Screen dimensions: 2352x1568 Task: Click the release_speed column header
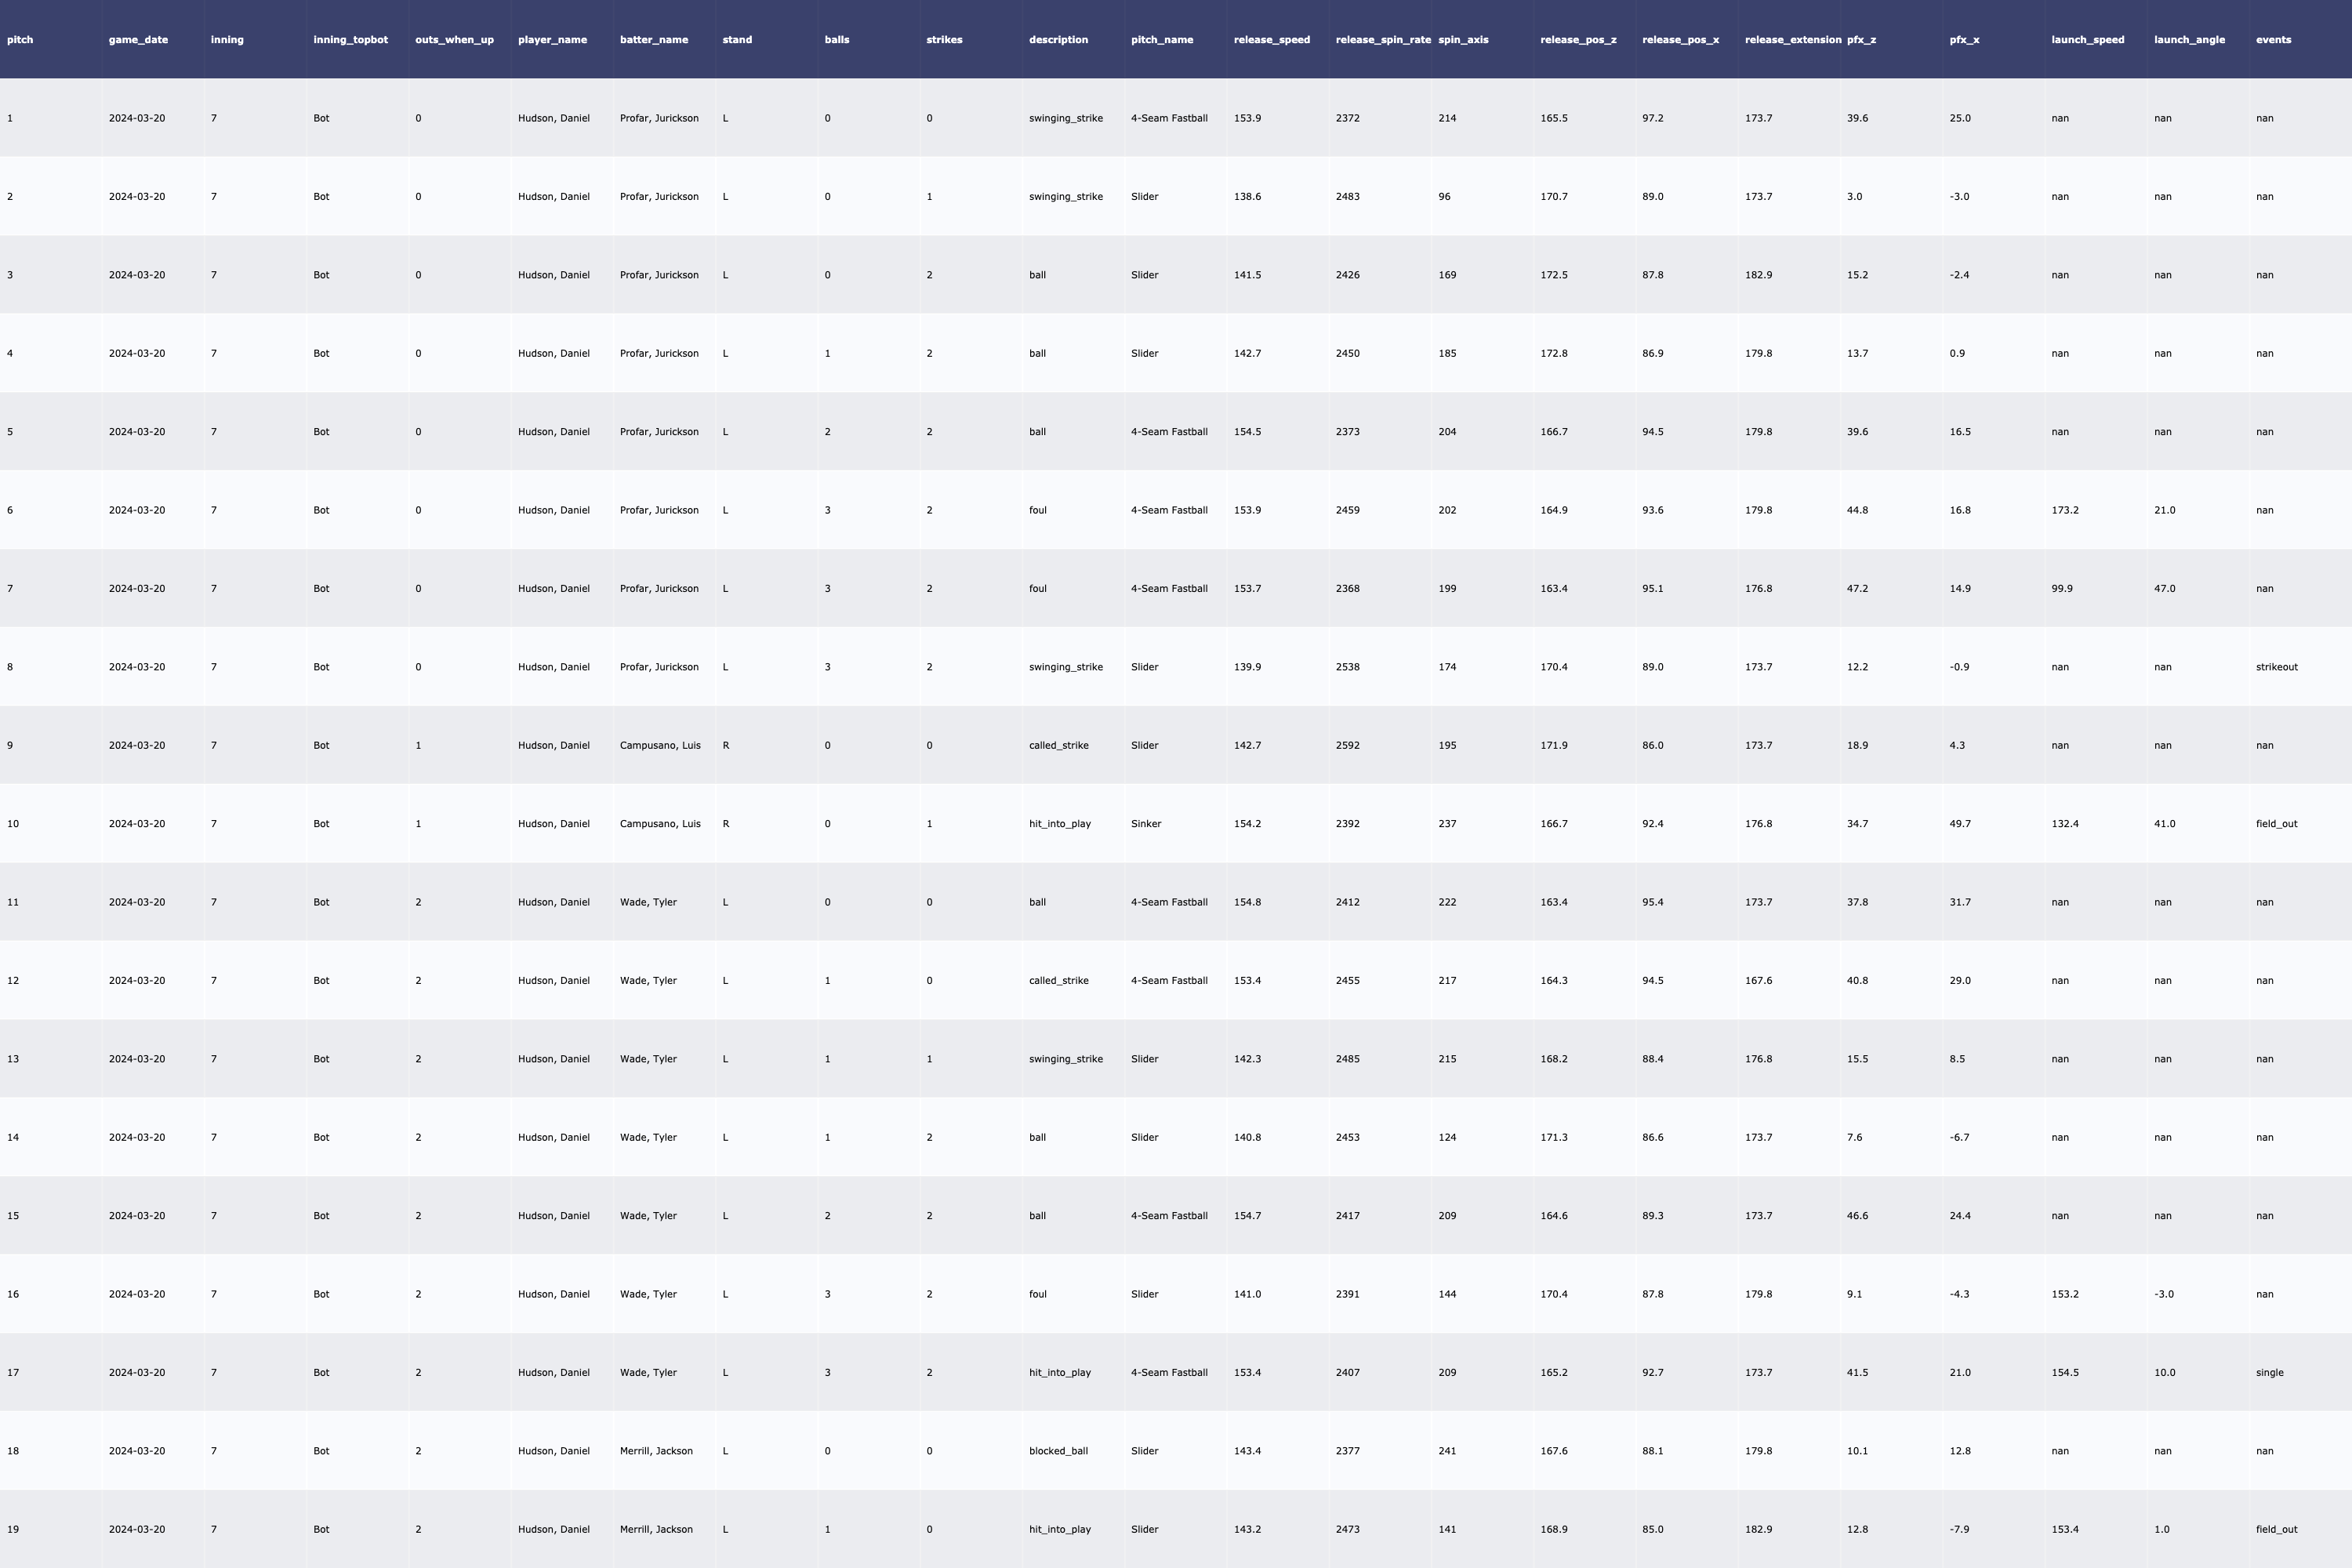[1271, 40]
